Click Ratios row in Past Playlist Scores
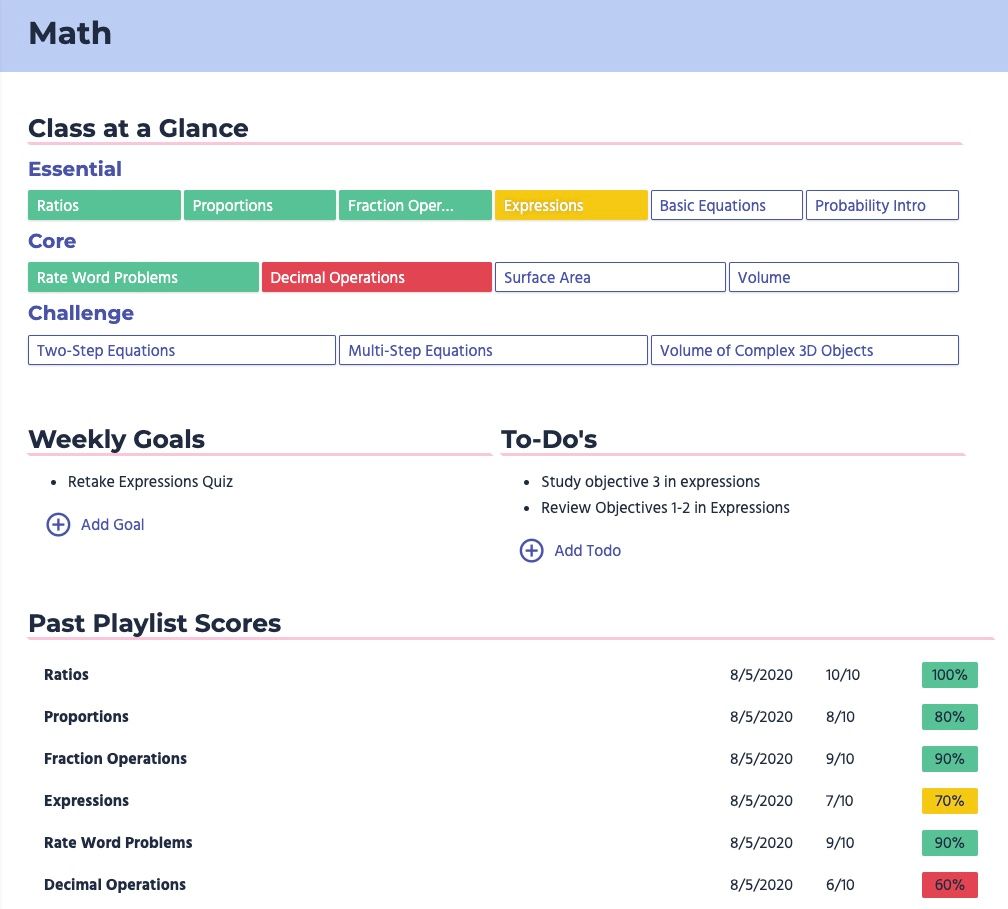The height and width of the screenshot is (909, 1008). pos(510,674)
